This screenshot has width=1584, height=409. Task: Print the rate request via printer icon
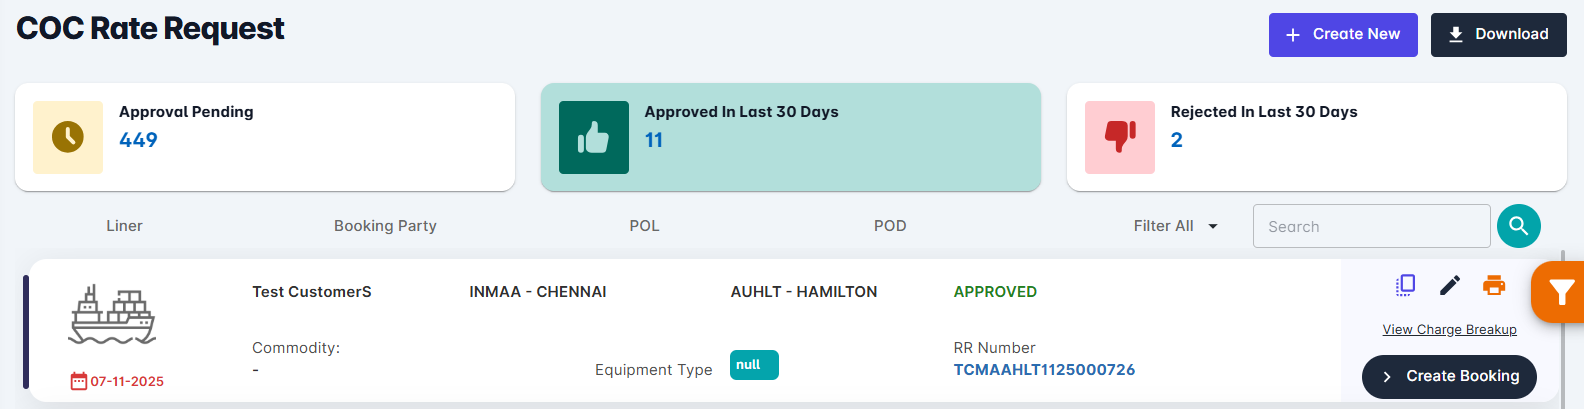point(1494,286)
